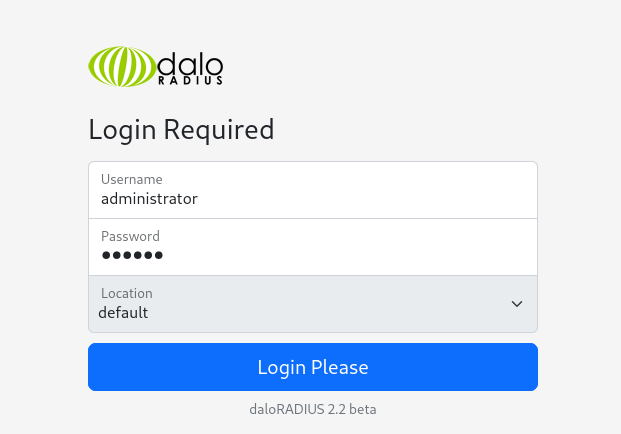Select the "default" value in the Location combo box
This screenshot has height=434, width=621.
coord(123,313)
